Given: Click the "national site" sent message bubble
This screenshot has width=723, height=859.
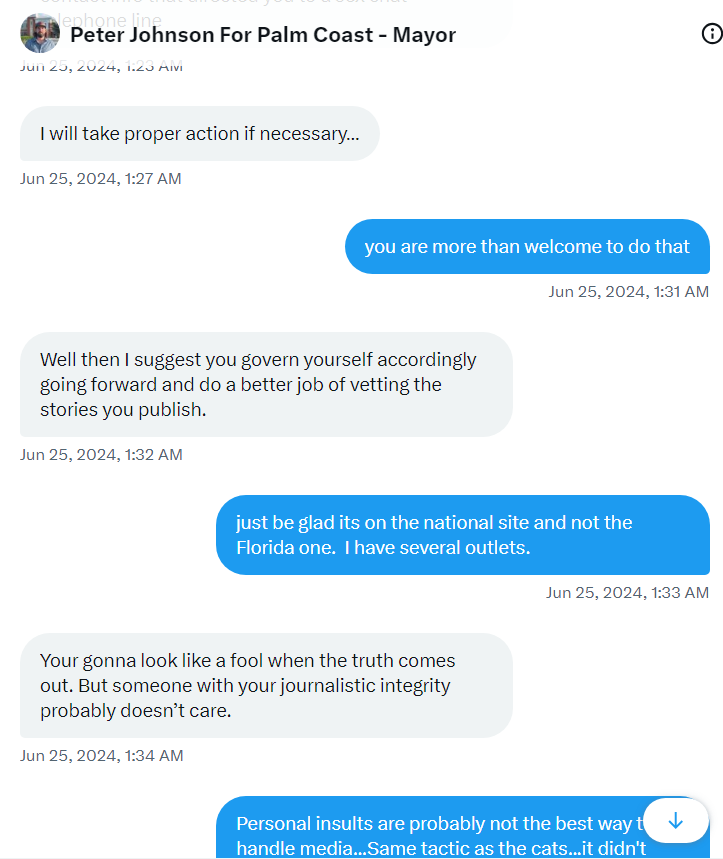Looking at the screenshot, I should pyautogui.click(x=462, y=535).
